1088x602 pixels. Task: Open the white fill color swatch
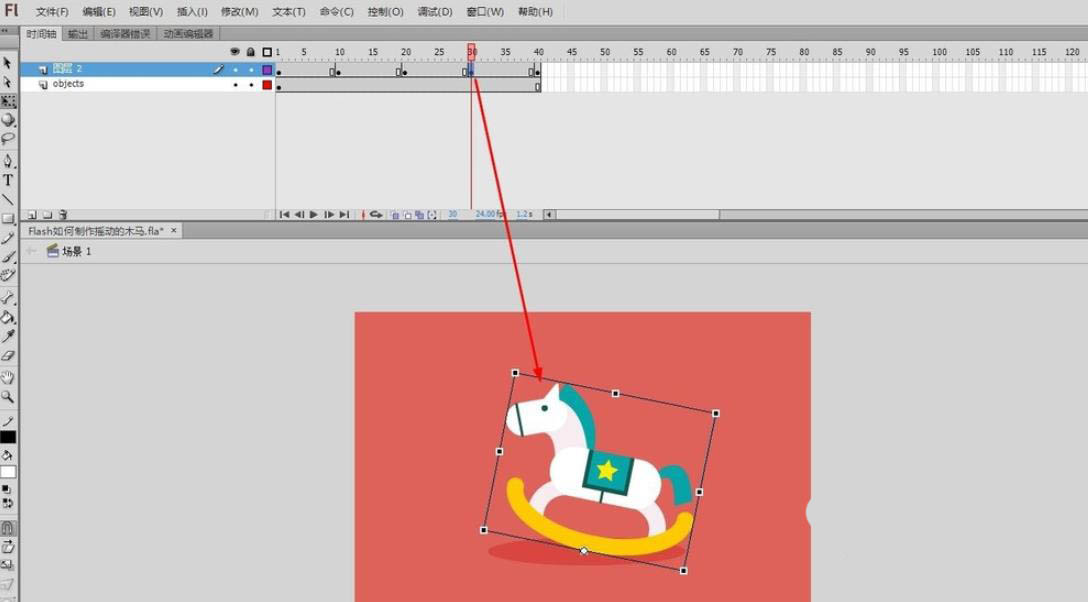click(8, 472)
